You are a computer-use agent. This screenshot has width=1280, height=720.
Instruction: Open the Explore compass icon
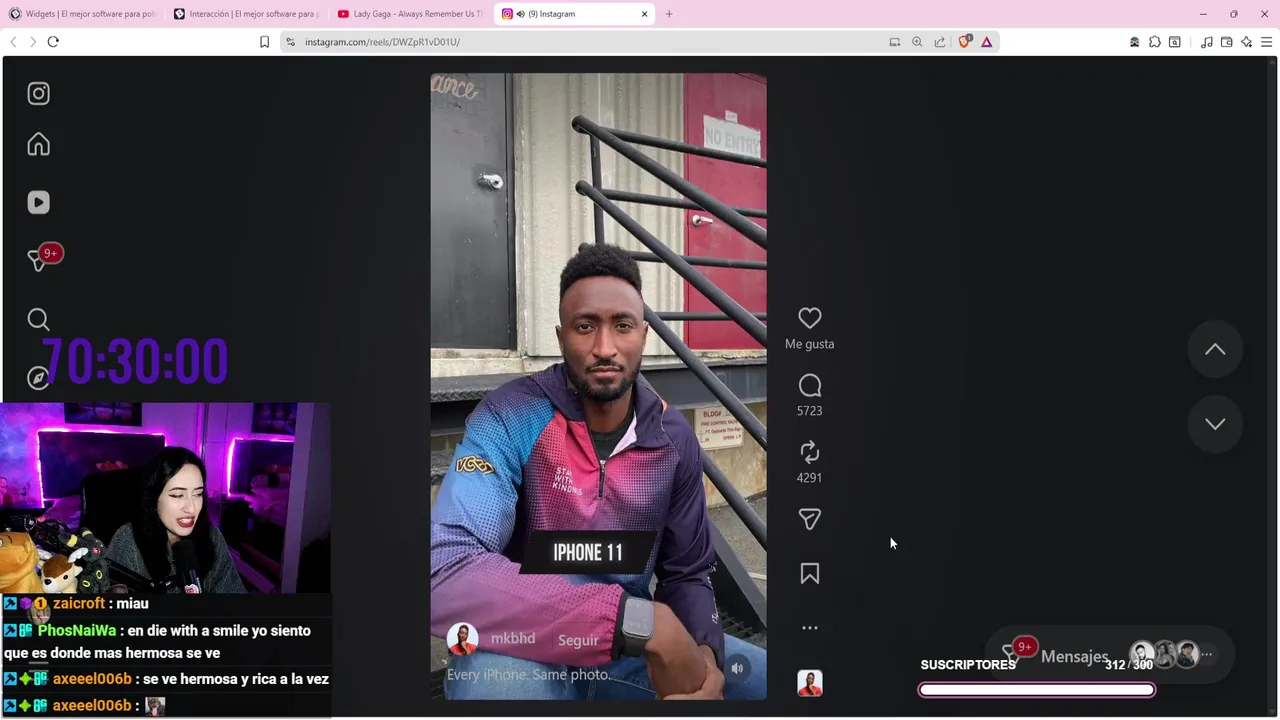coord(38,377)
